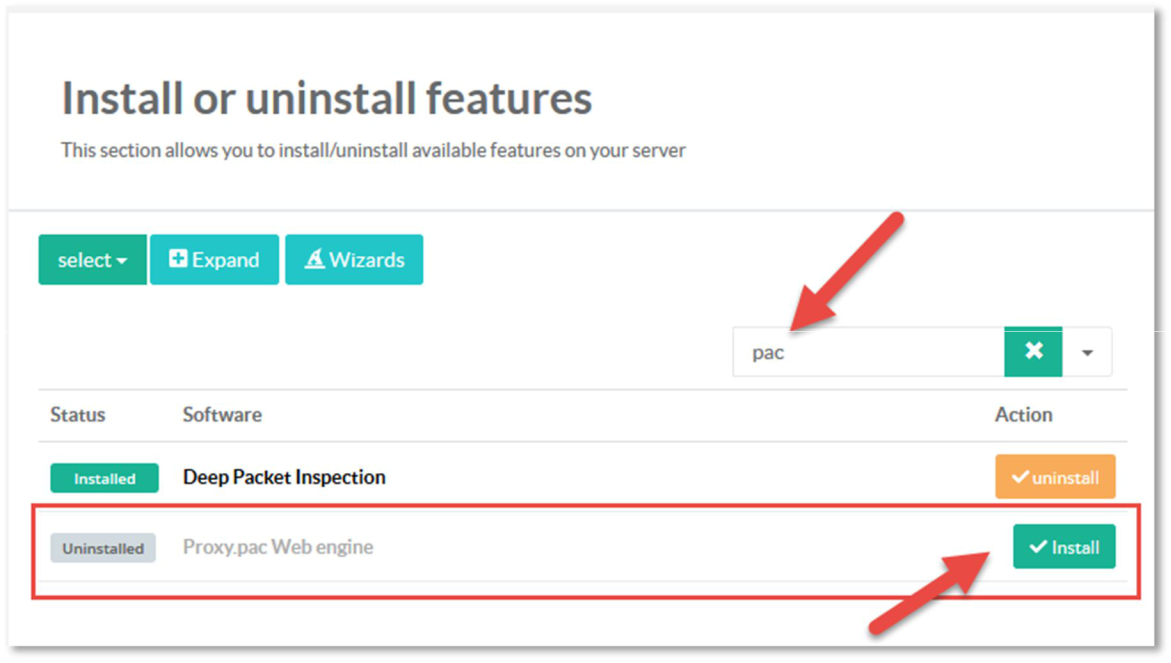
Task: Click the Action column header
Action: tap(1023, 414)
